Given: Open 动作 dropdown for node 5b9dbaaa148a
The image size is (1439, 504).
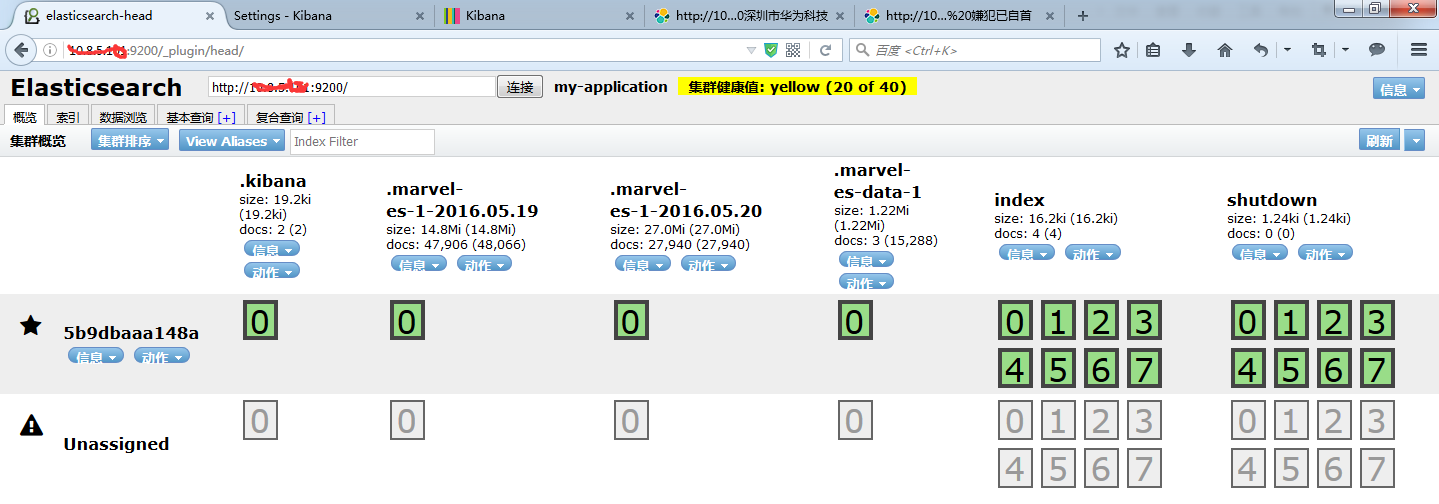Looking at the screenshot, I should point(161,356).
